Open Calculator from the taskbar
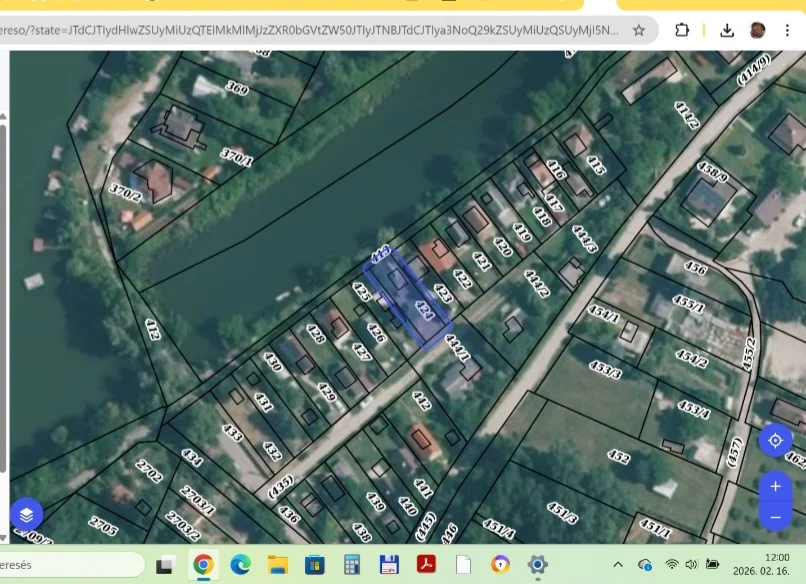Viewport: 806px width, 584px height. coord(352,565)
